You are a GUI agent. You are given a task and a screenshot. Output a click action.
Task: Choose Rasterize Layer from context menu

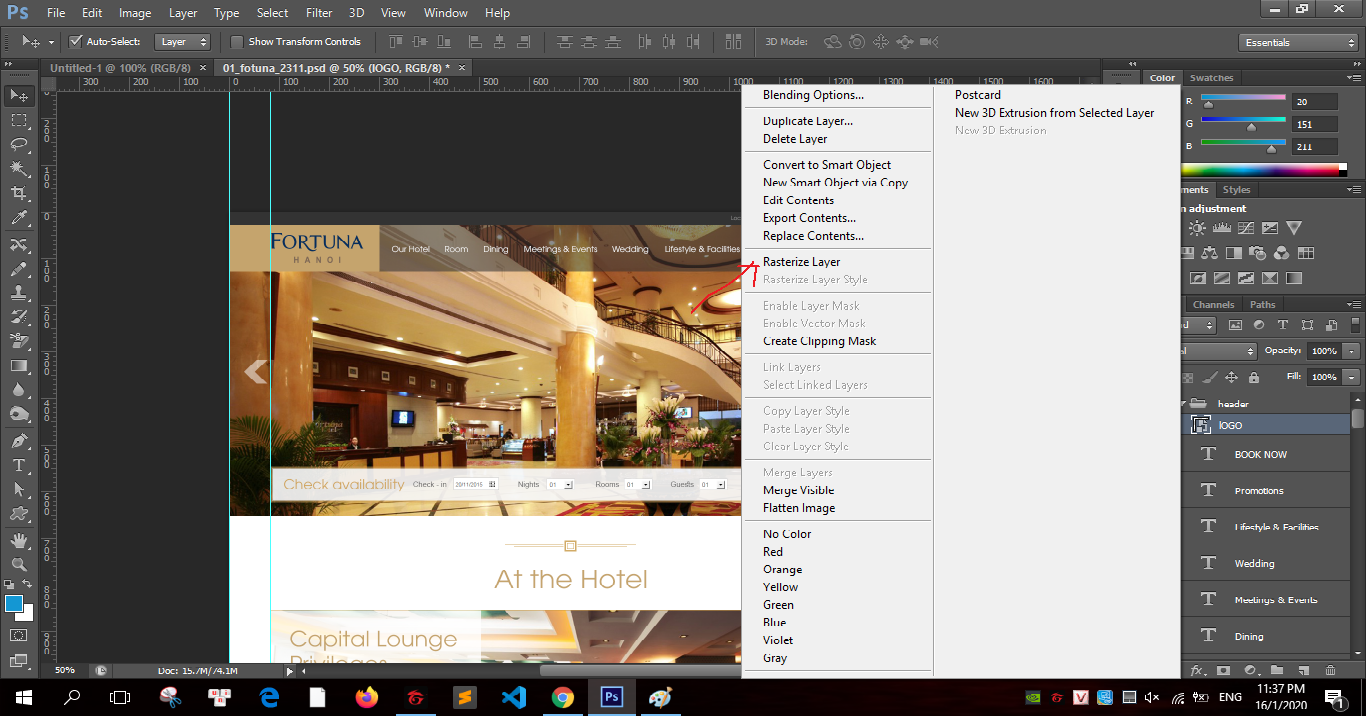click(801, 262)
